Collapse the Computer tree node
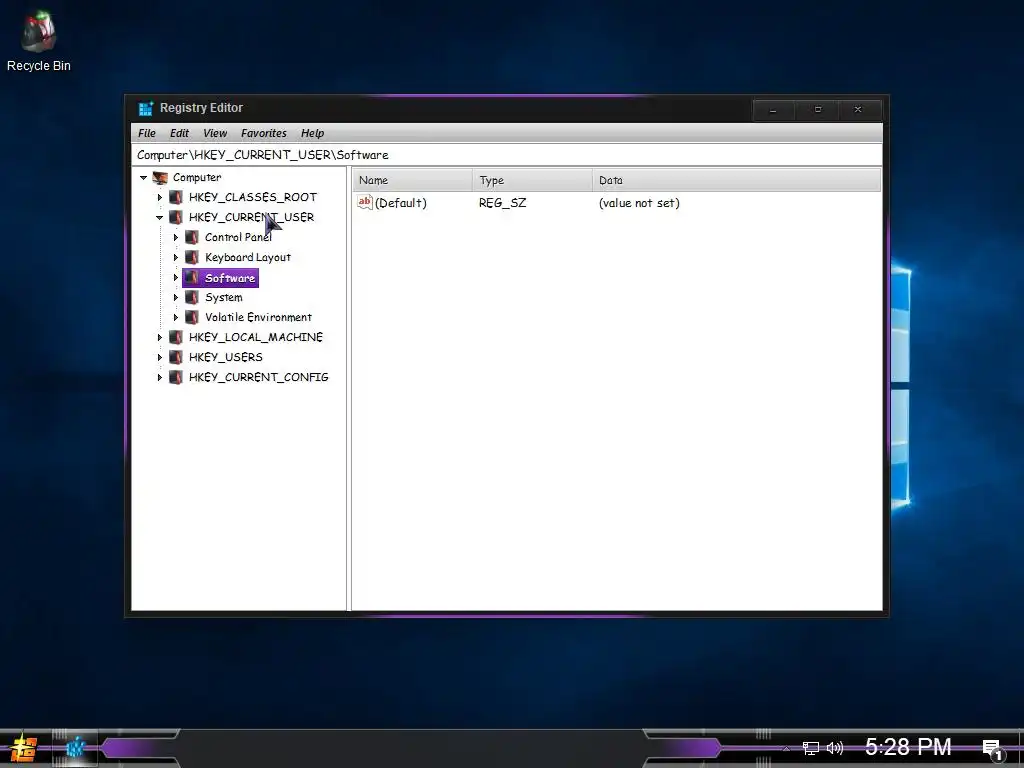1024x768 pixels. click(144, 178)
